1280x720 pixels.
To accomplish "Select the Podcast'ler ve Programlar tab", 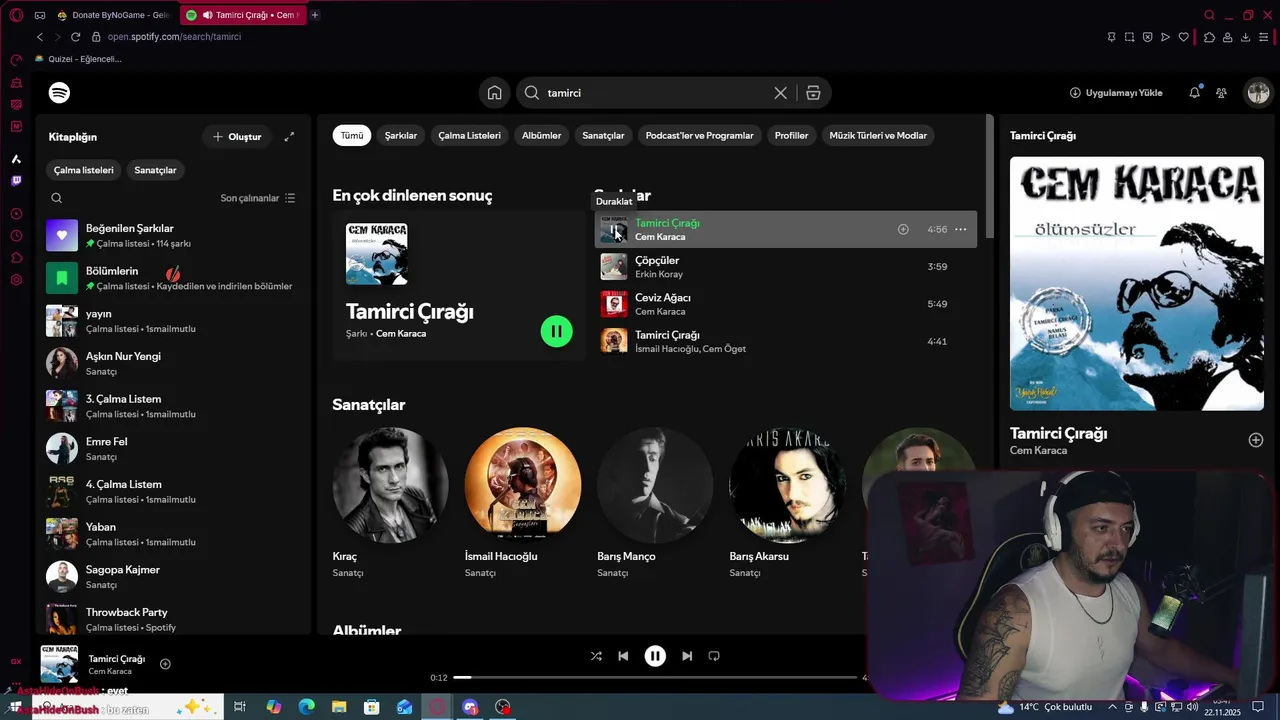I will pyautogui.click(x=699, y=136).
